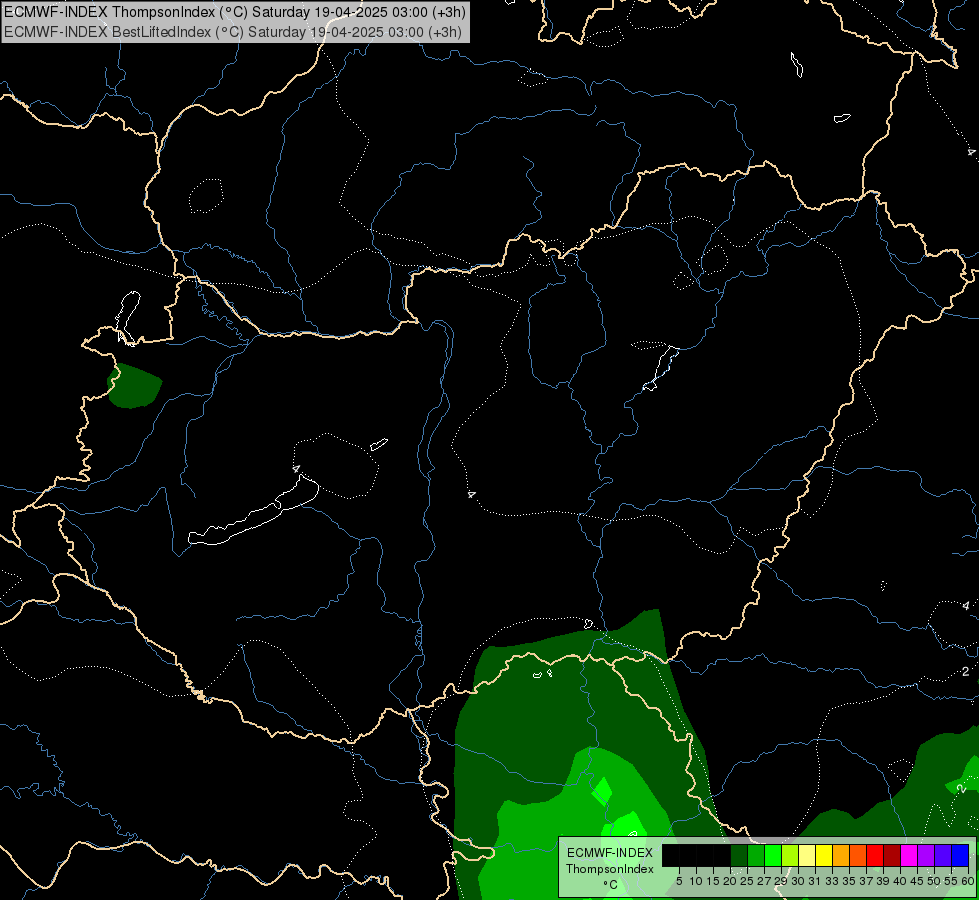The height and width of the screenshot is (900, 979).
Task: Click legend tick value 60
Action: 968,881
